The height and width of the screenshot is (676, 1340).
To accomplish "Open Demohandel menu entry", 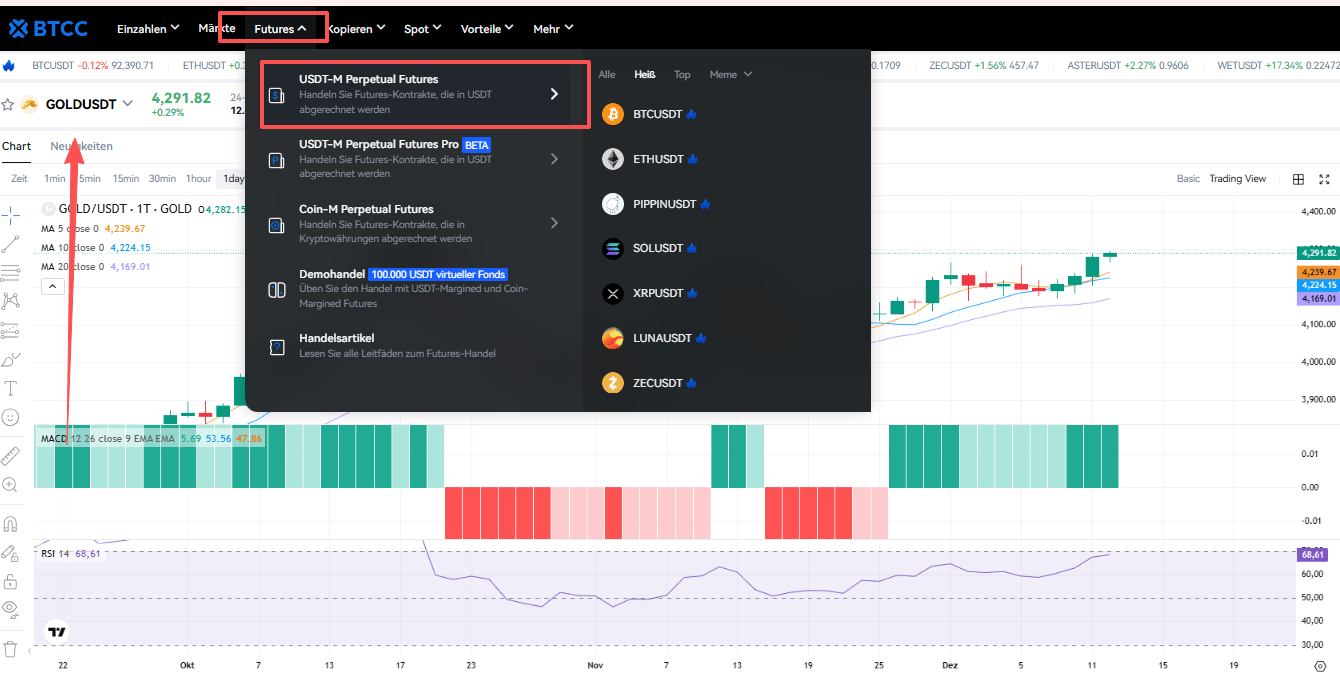I will pyautogui.click(x=414, y=288).
